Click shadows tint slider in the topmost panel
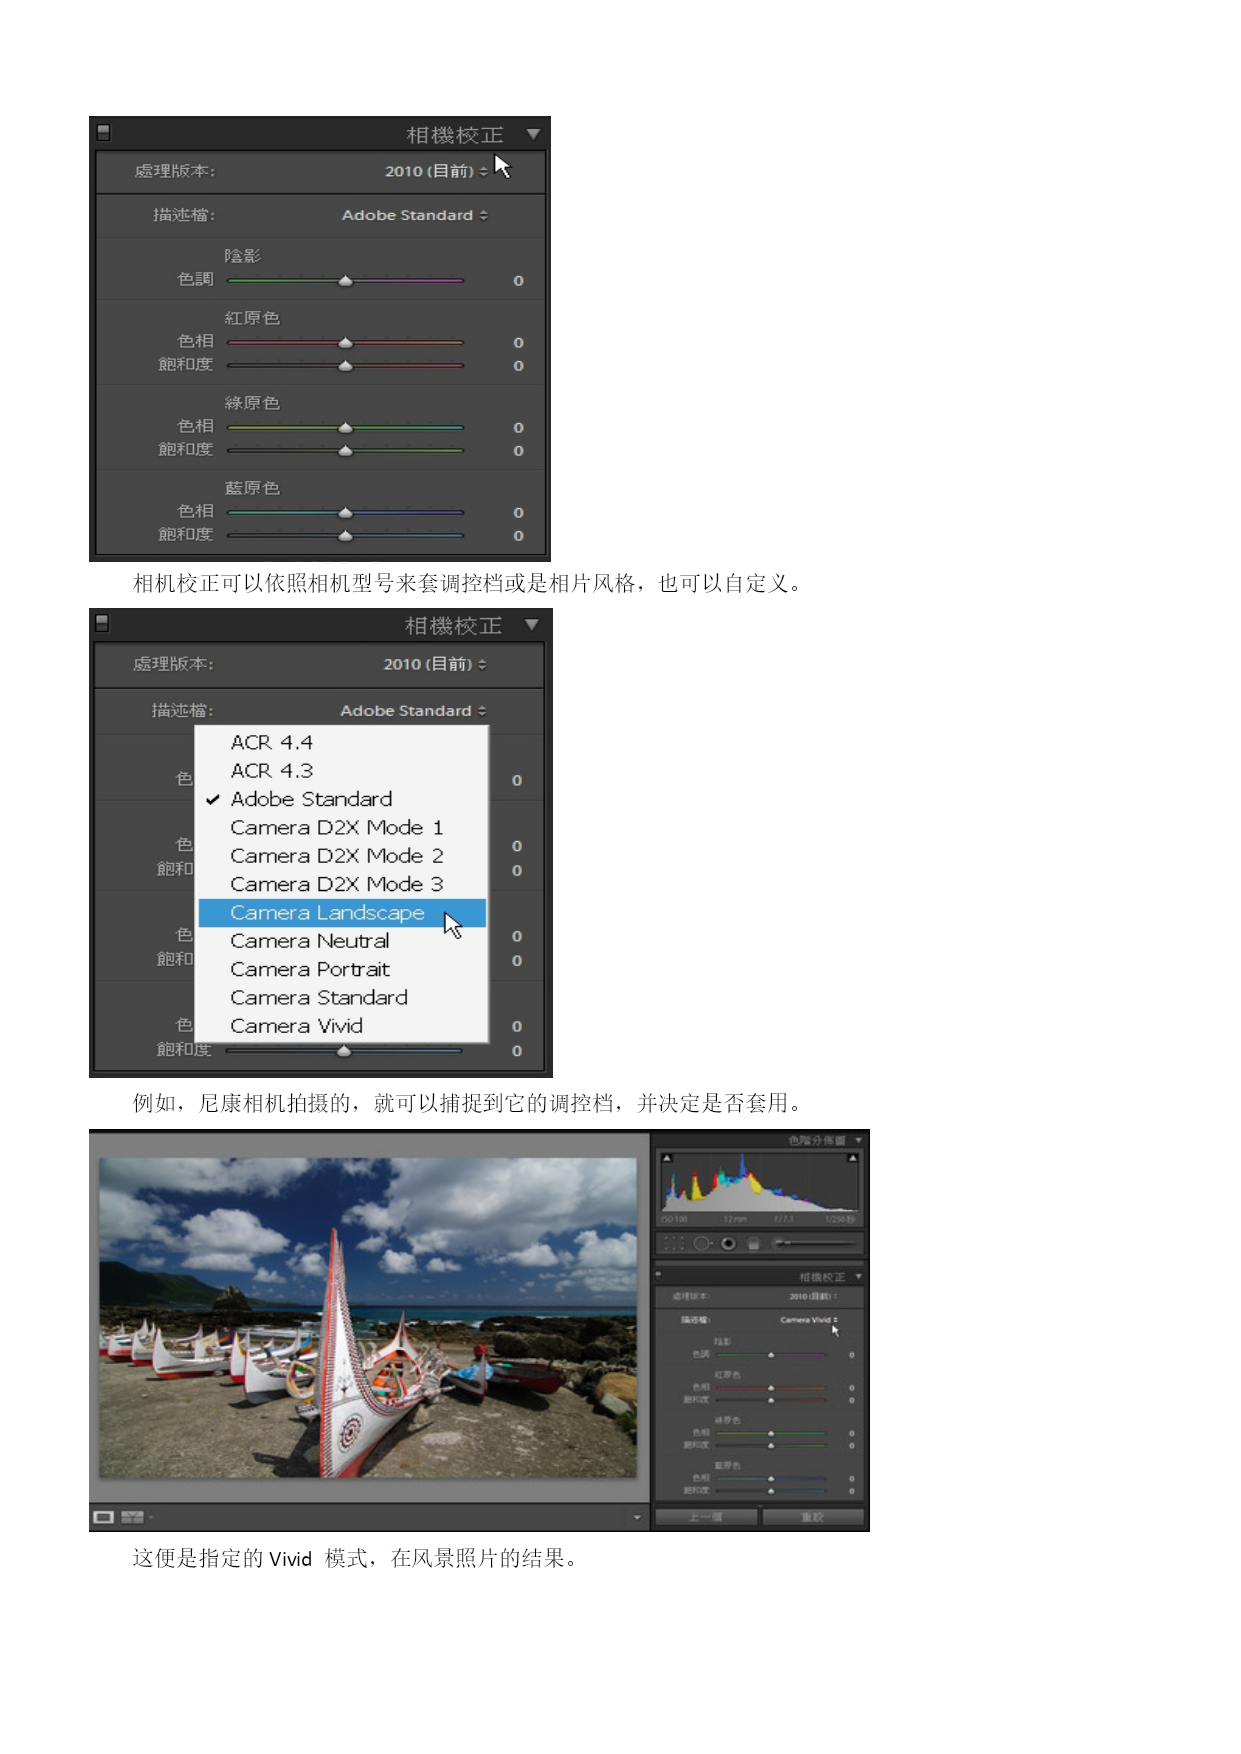The width and height of the screenshot is (1241, 1754). coord(345,281)
